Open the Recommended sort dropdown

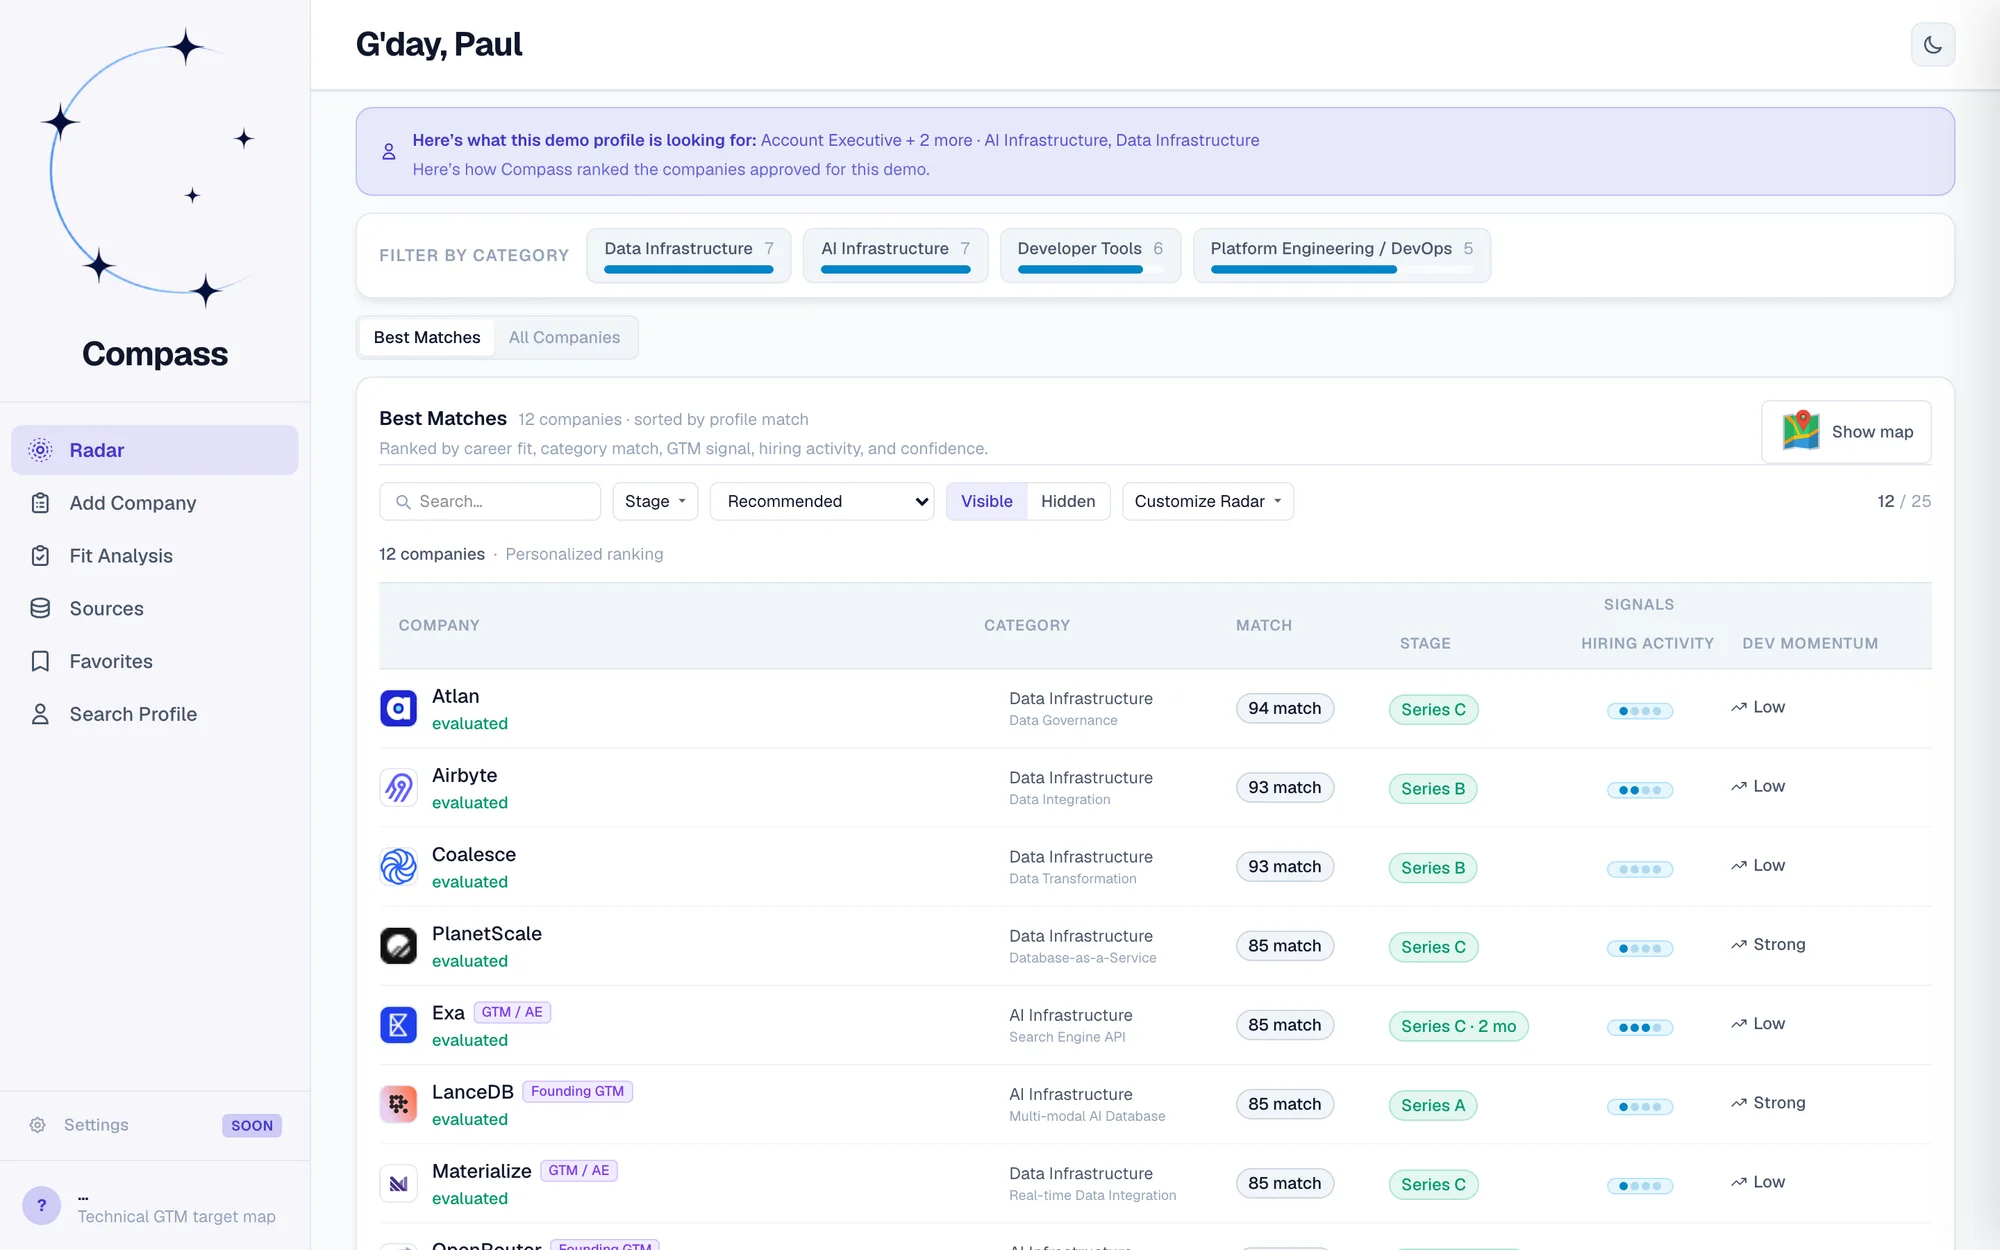[822, 501]
